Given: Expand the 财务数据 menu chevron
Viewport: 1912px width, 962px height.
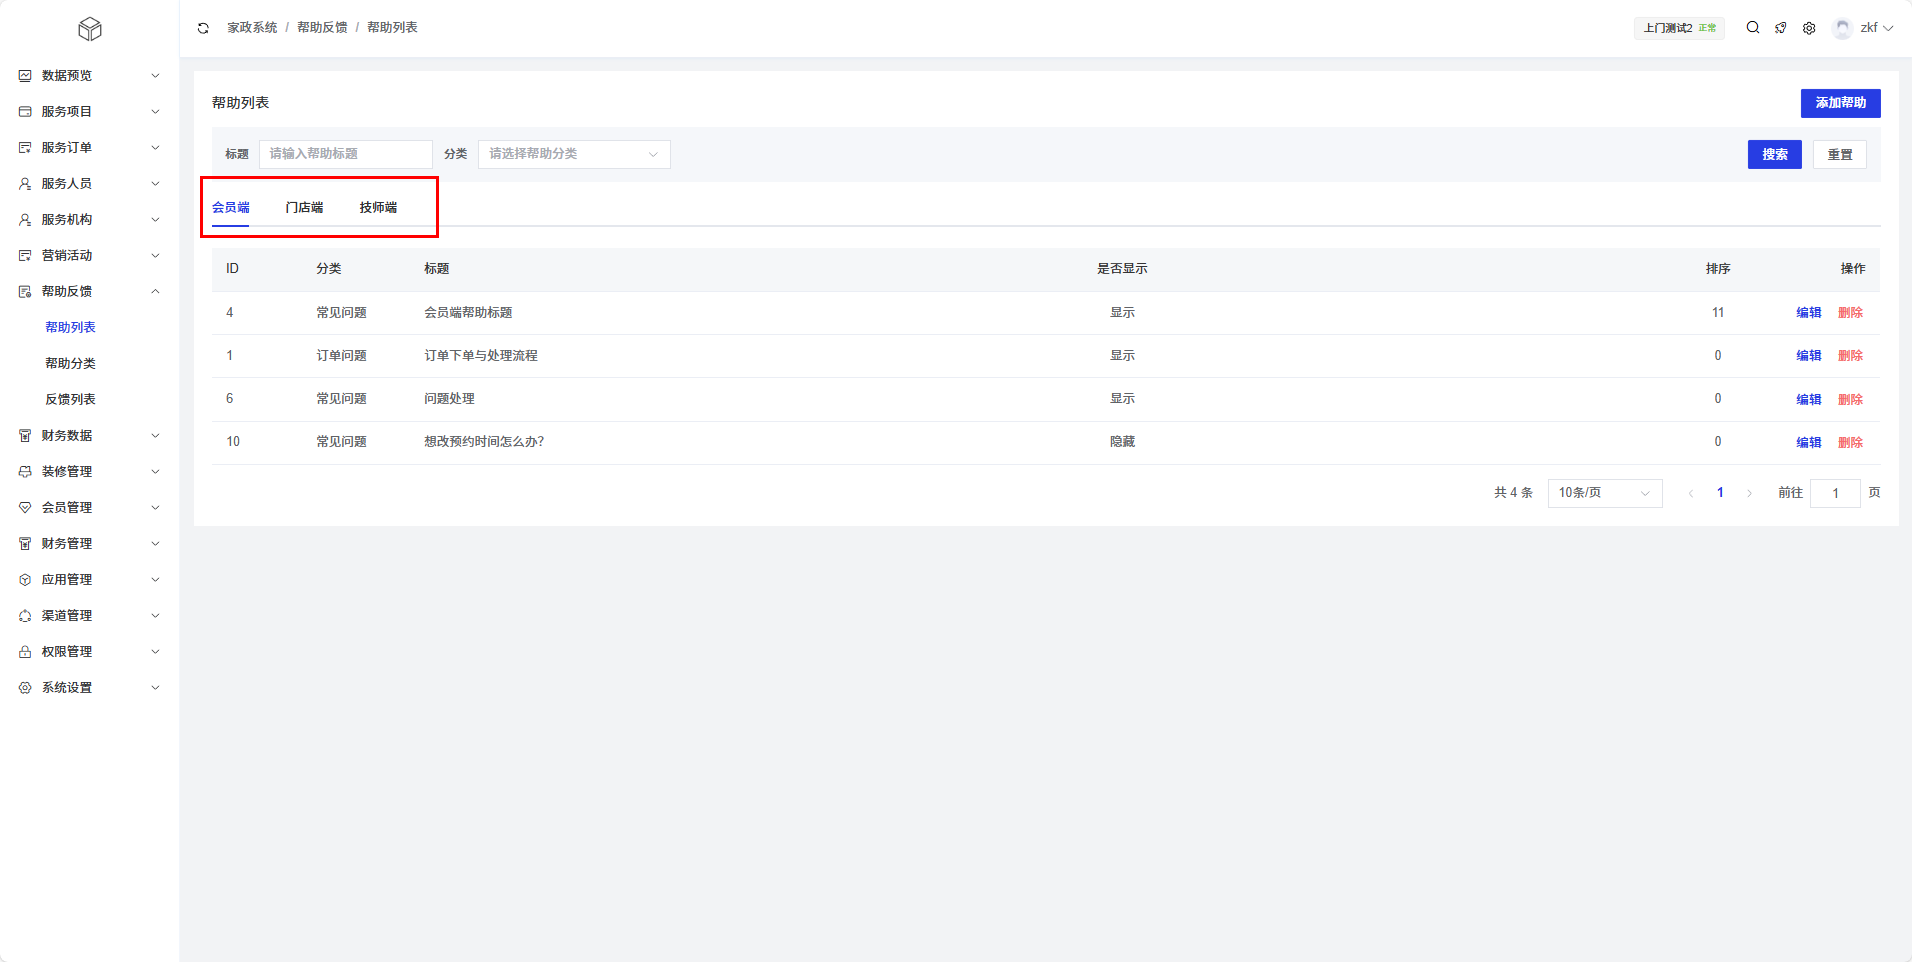Looking at the screenshot, I should 155,436.
